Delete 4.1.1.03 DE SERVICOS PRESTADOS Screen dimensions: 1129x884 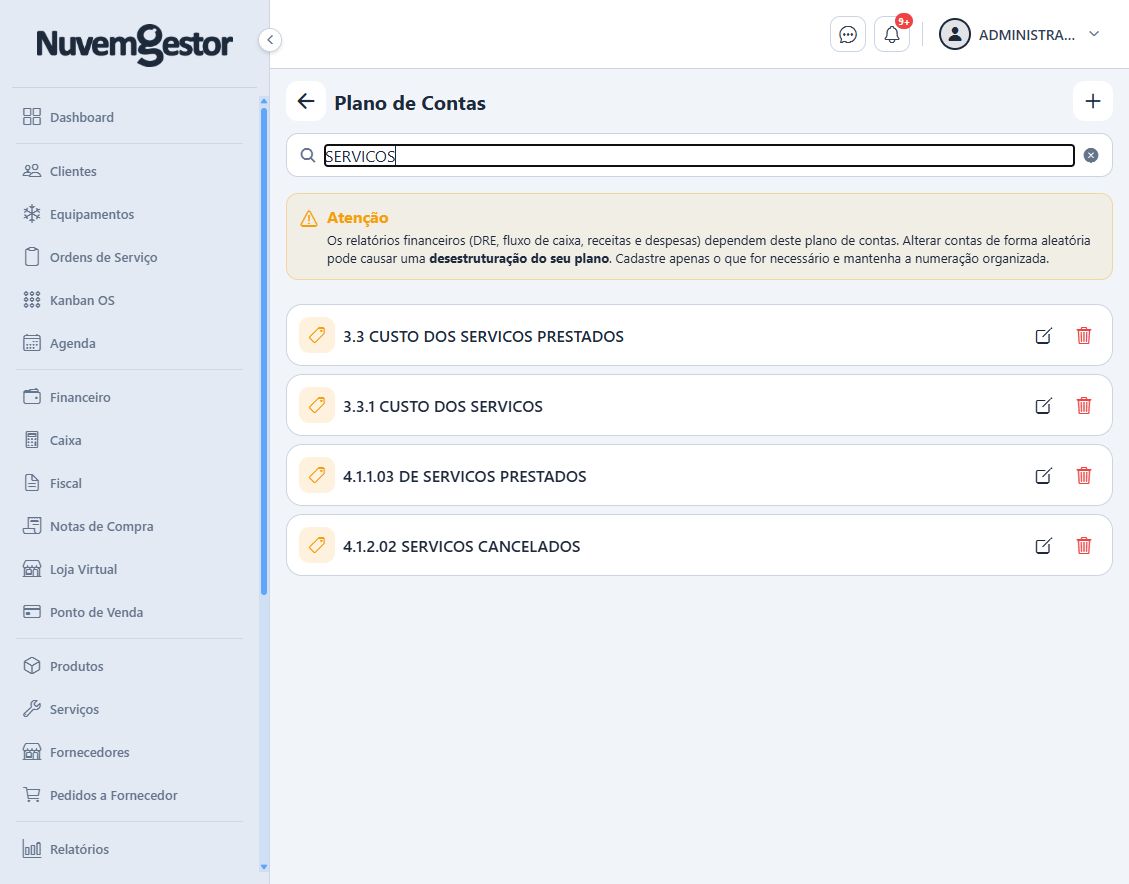click(x=1084, y=475)
